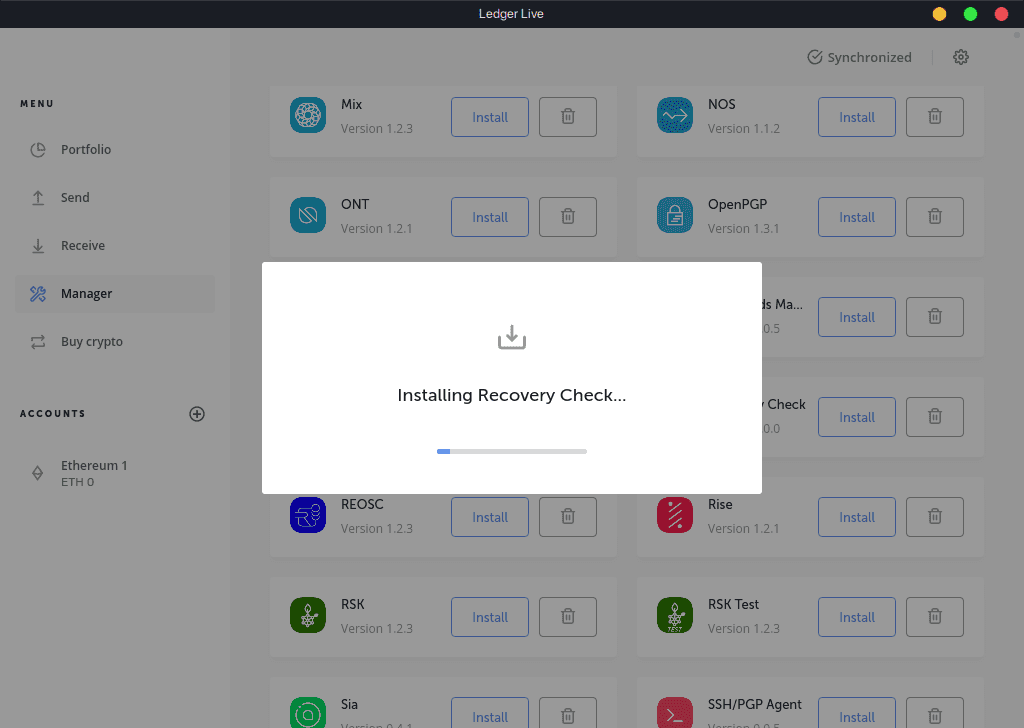Screen dimensions: 1024x728
Task: Click the REOSC app icon
Action: pyautogui.click(x=308, y=514)
